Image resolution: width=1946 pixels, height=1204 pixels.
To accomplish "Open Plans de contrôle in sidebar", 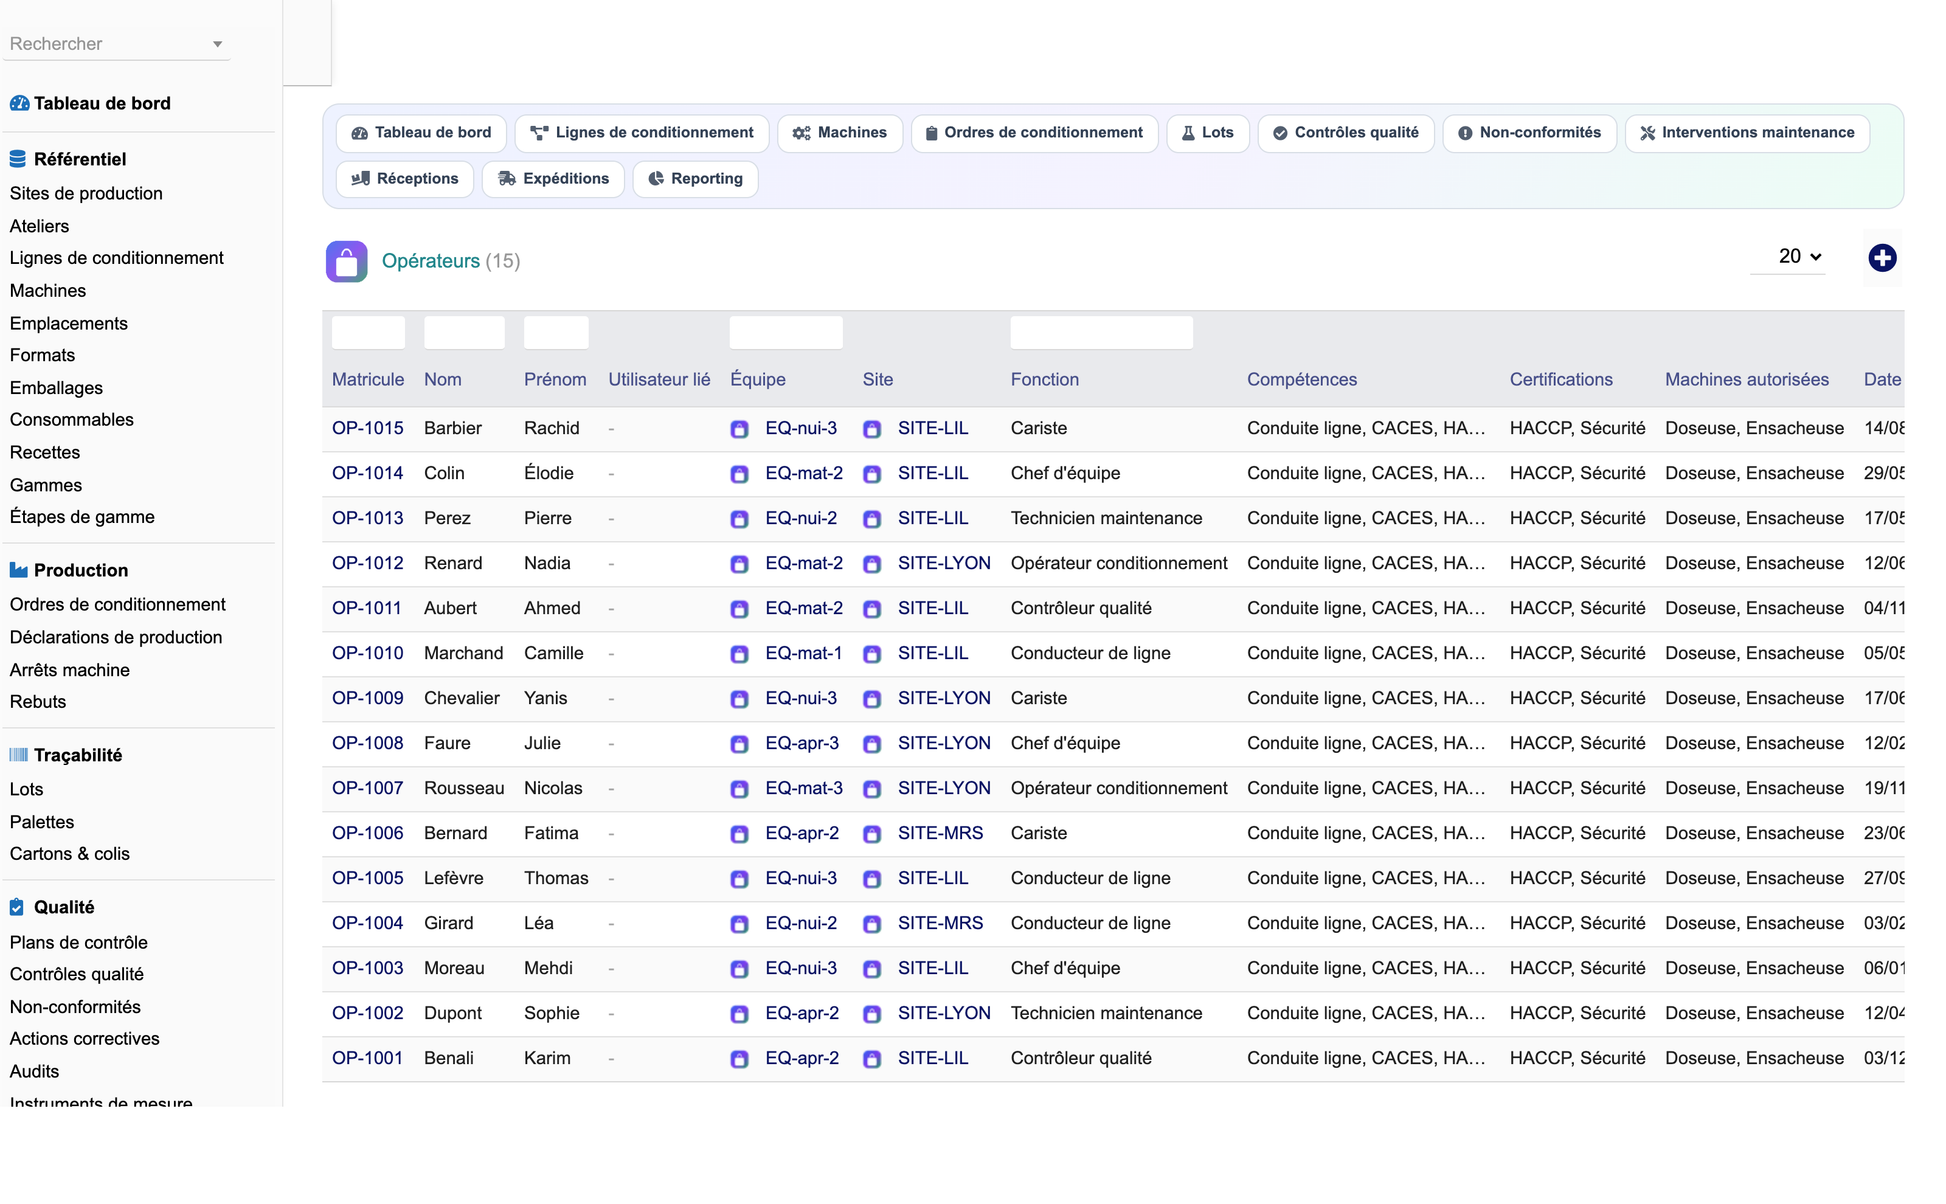I will point(79,942).
